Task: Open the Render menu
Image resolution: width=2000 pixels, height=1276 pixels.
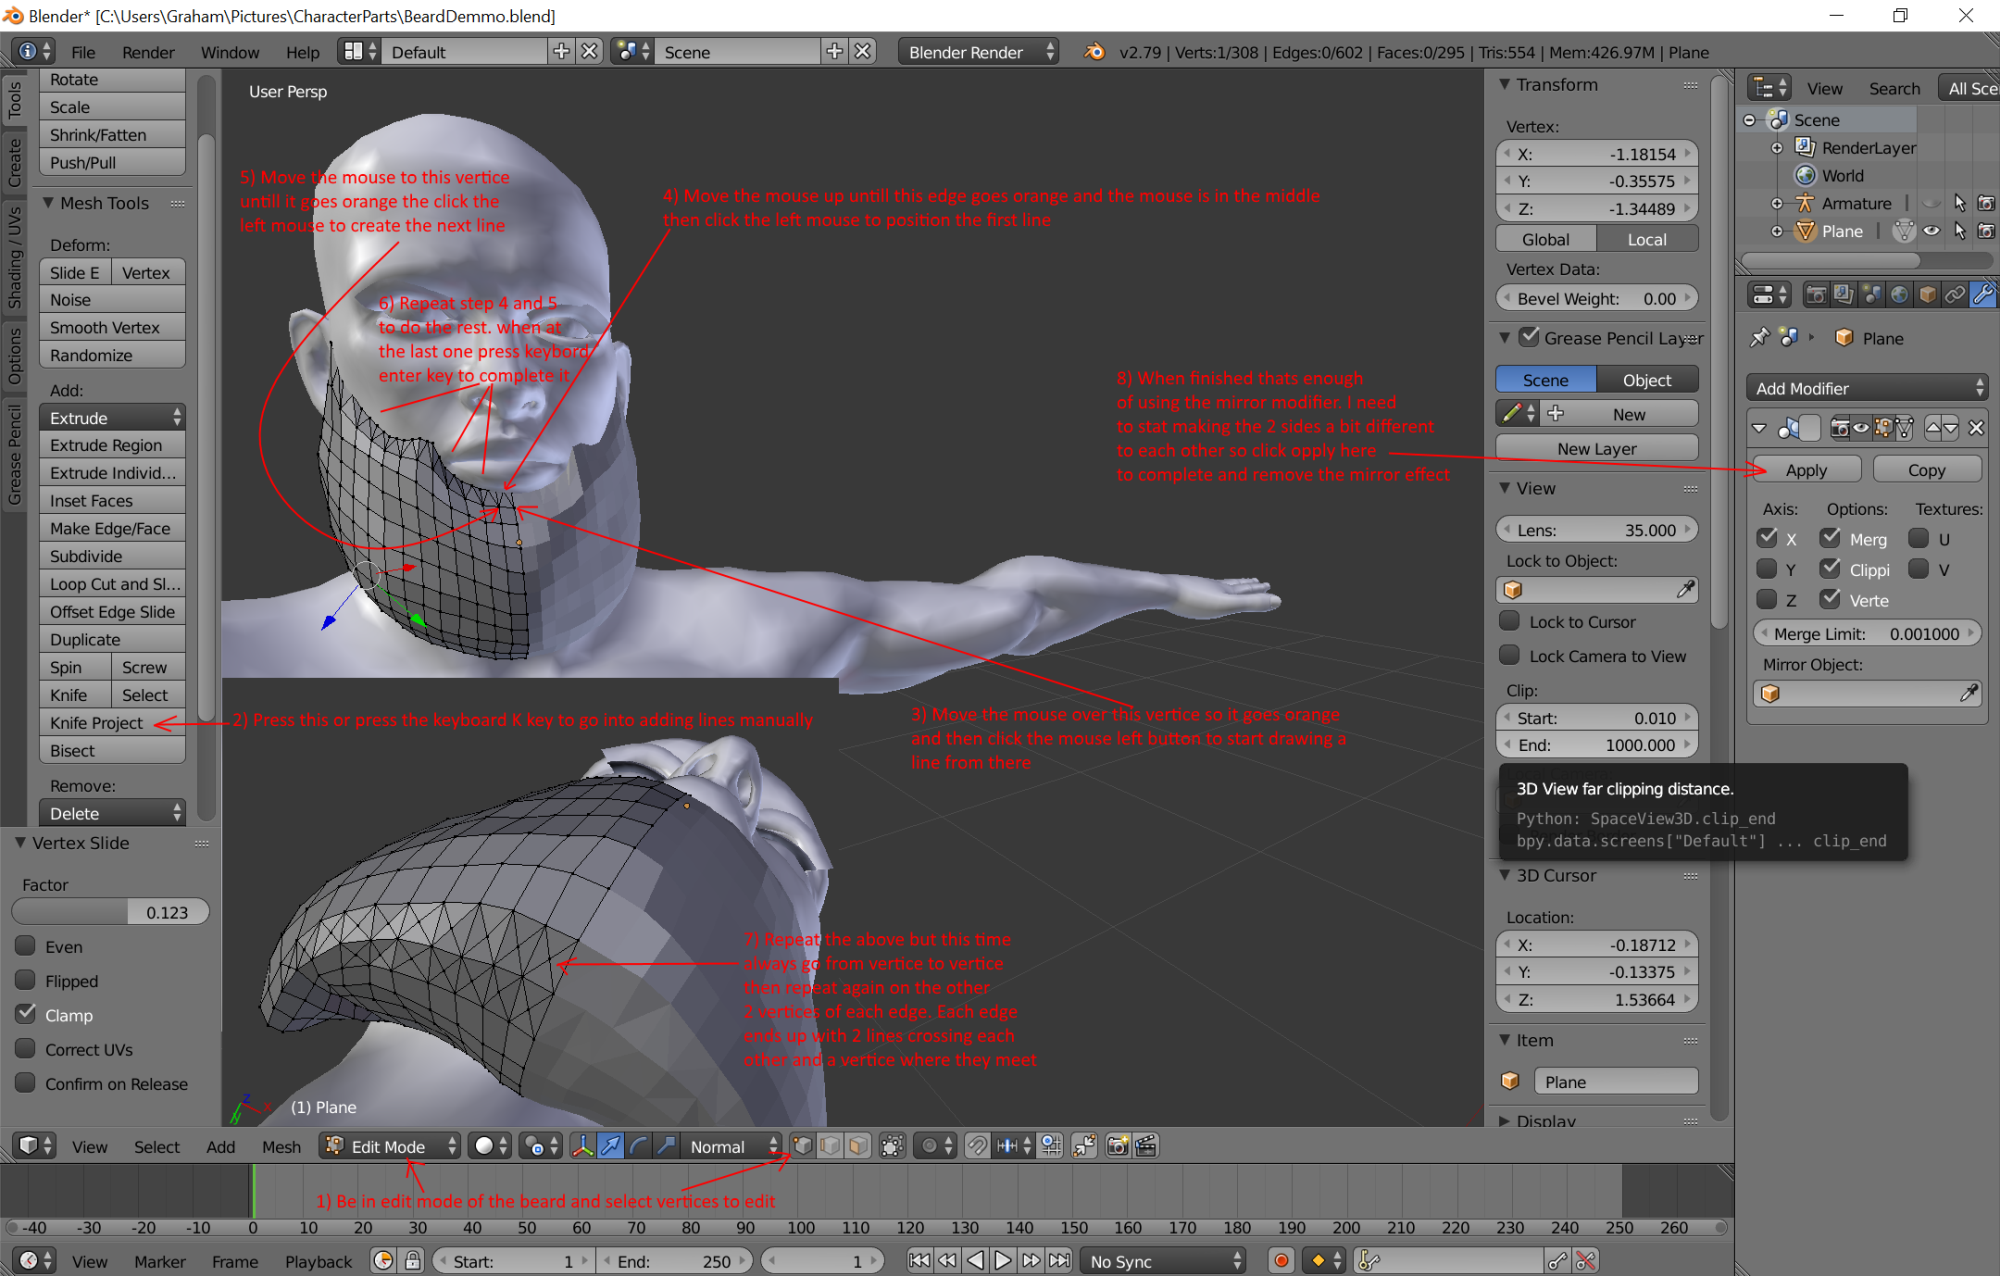Action: [148, 52]
